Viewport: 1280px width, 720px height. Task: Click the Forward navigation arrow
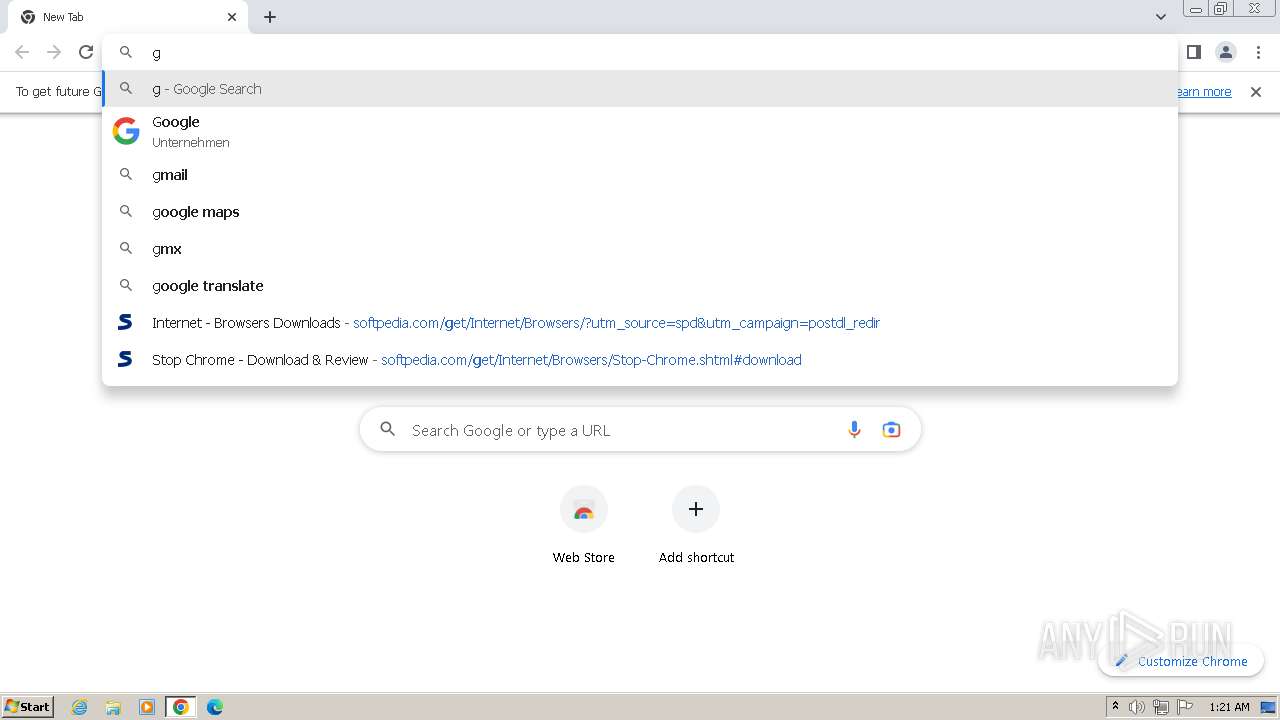54,52
